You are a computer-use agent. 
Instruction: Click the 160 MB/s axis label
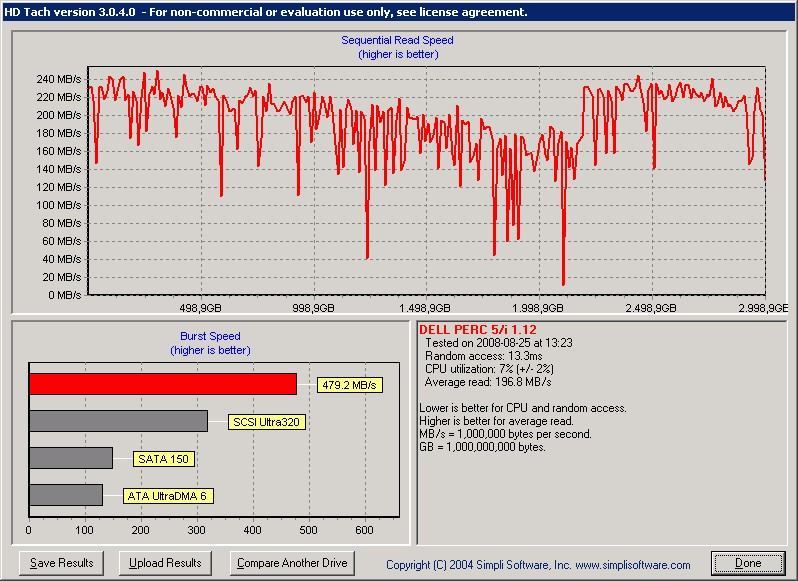pyautogui.click(x=59, y=151)
